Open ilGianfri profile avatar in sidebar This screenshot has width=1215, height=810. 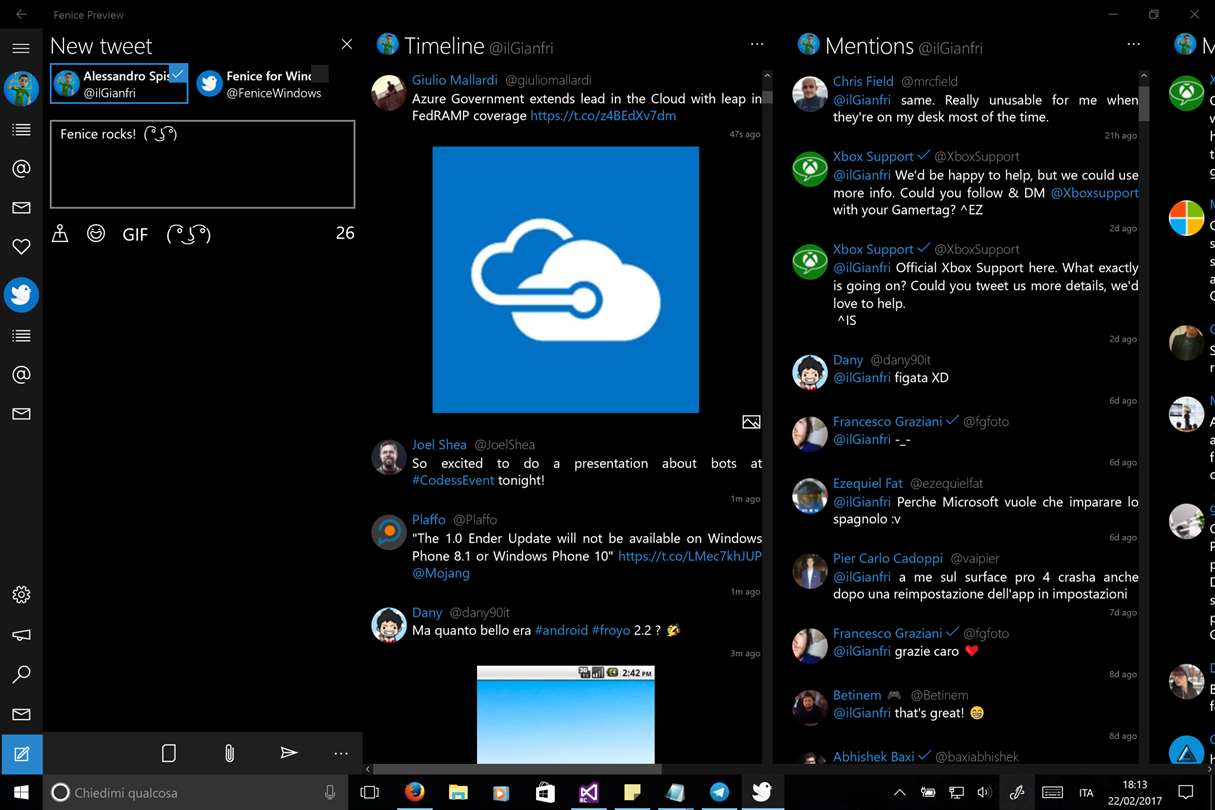(x=21, y=88)
